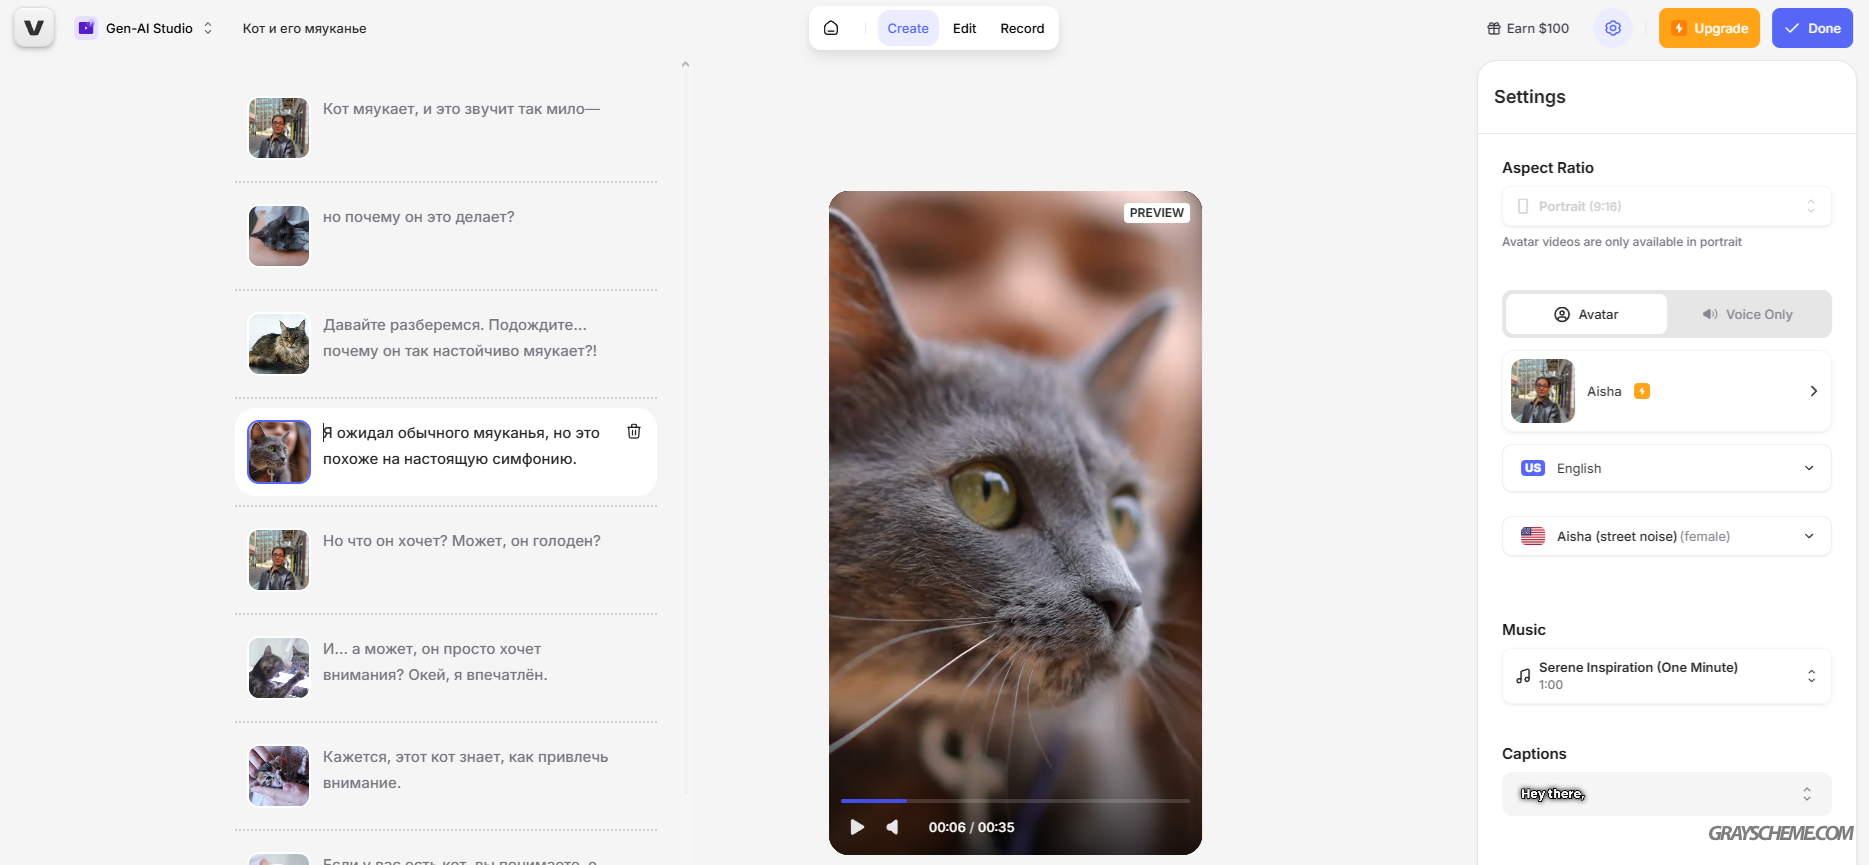Viewport: 1869px width, 865px height.
Task: Click text но почему он это делает?
Action: pyautogui.click(x=418, y=217)
